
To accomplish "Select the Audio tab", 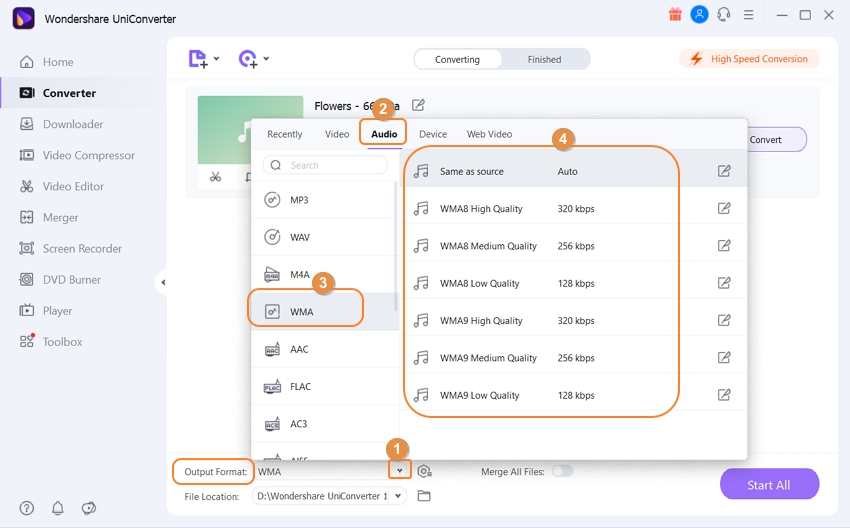I will click(x=384, y=134).
